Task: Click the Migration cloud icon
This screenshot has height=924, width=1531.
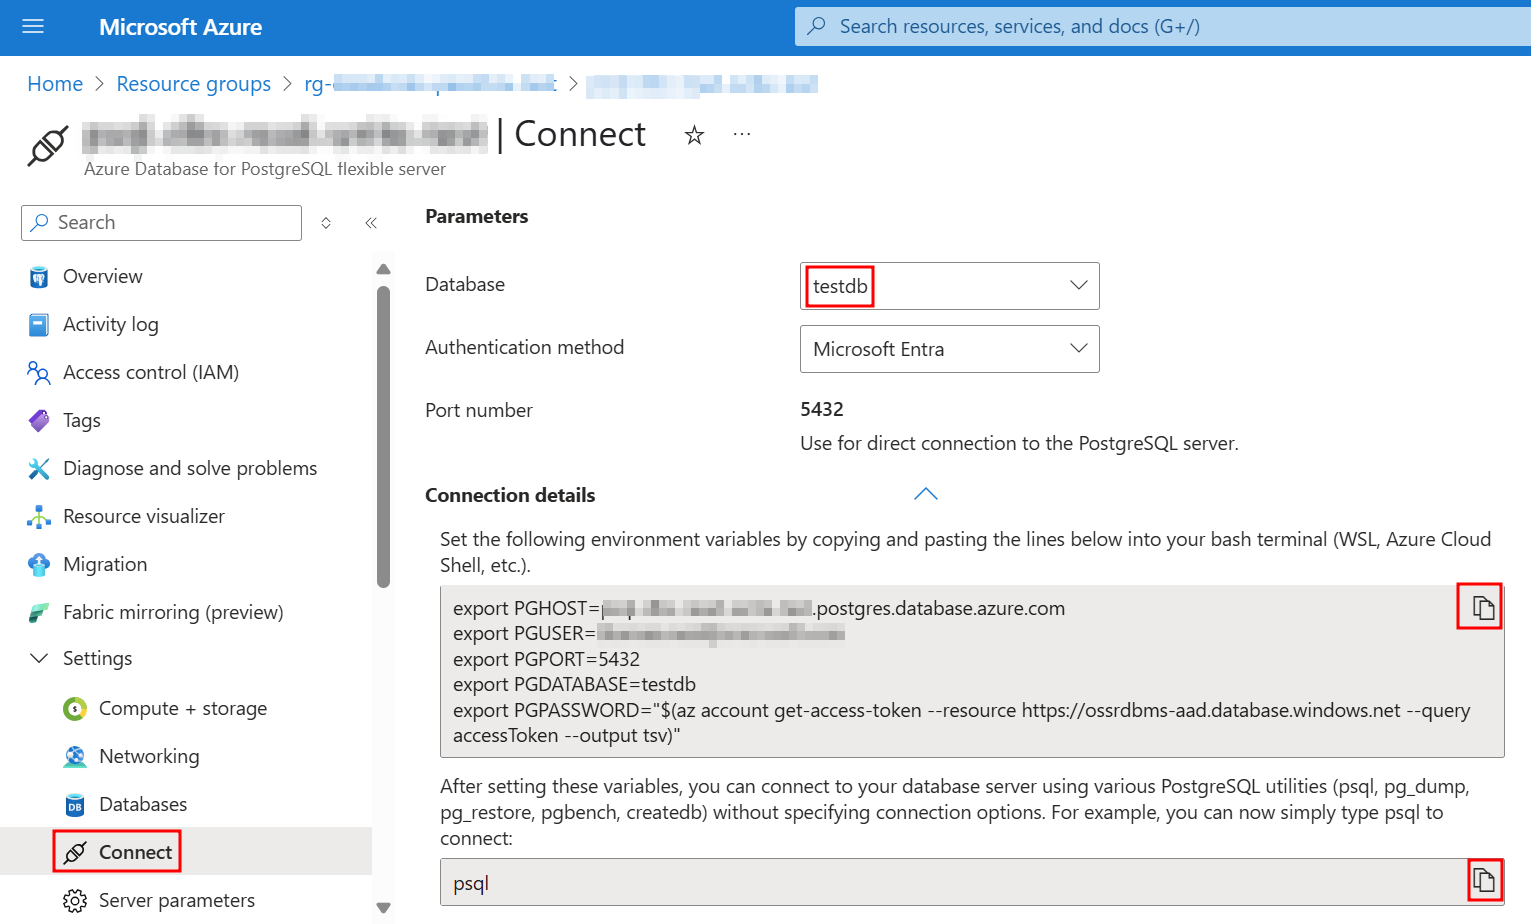Action: pyautogui.click(x=39, y=565)
